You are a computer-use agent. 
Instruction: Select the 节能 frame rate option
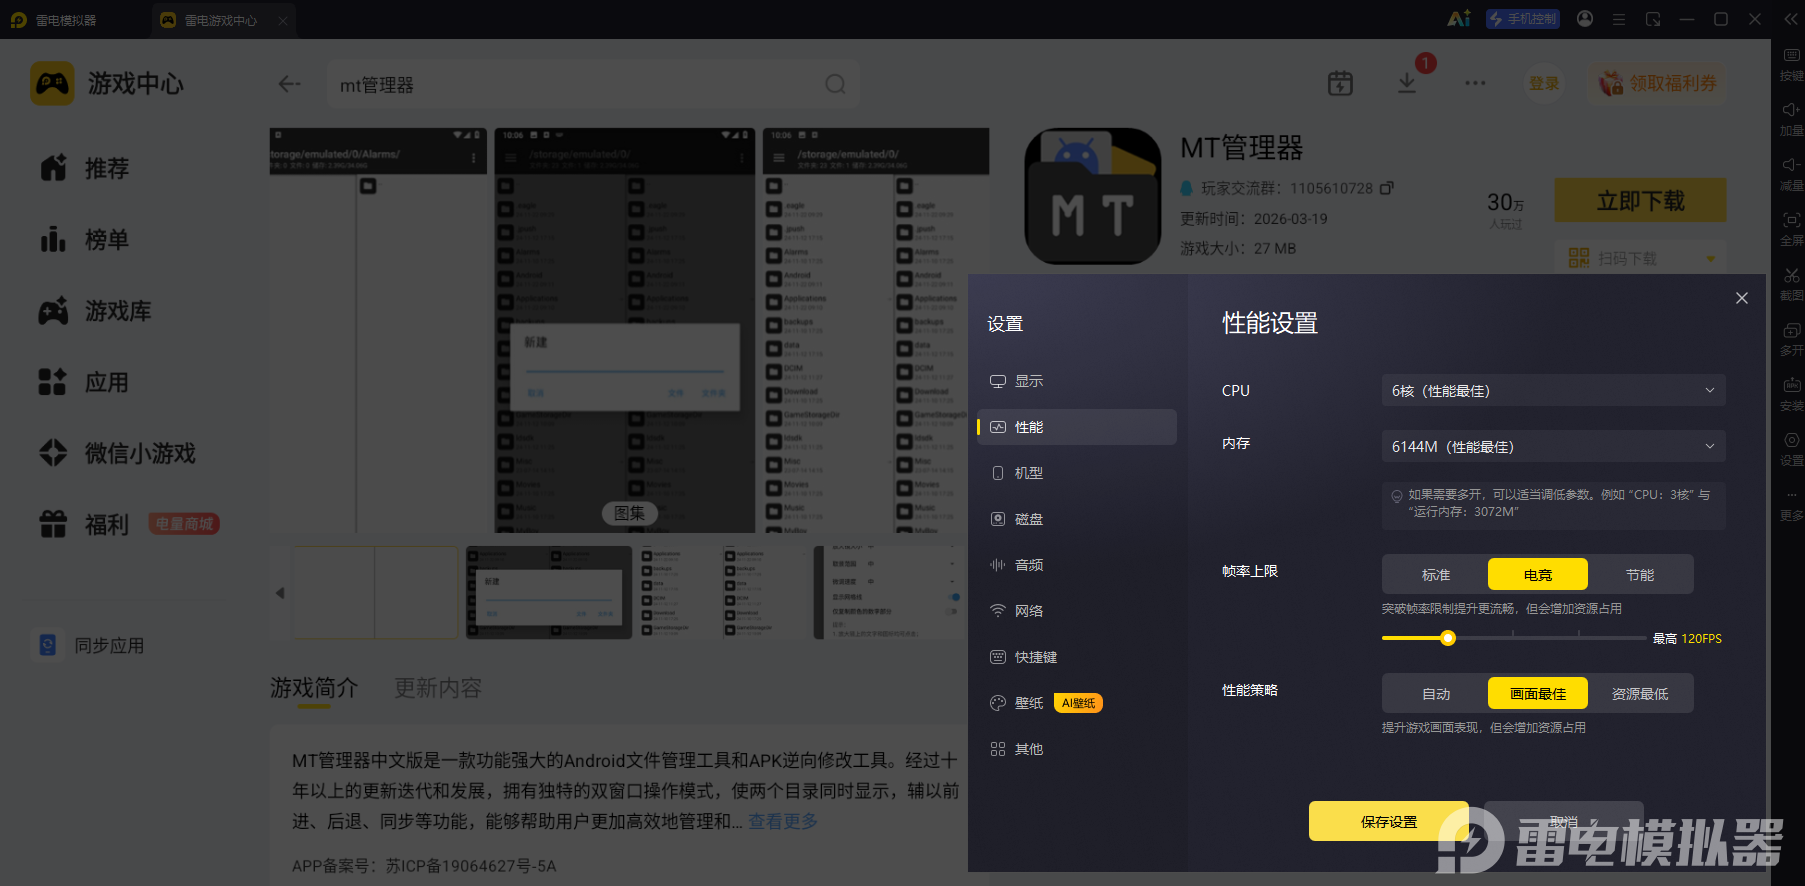coord(1640,575)
